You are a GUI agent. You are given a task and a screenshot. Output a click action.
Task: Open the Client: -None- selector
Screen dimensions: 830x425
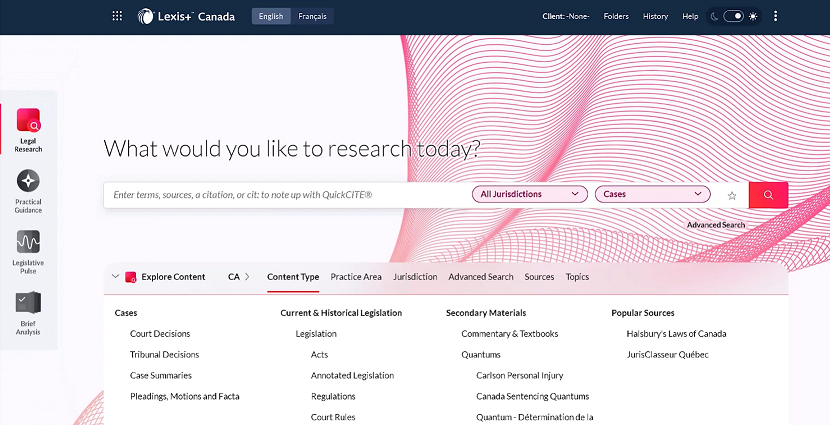(x=566, y=16)
